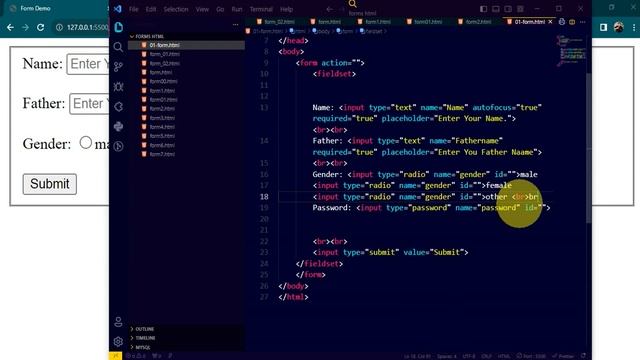Expand the OUTLINE section
Image resolution: width=640 pixels, height=360 pixels.
144,329
